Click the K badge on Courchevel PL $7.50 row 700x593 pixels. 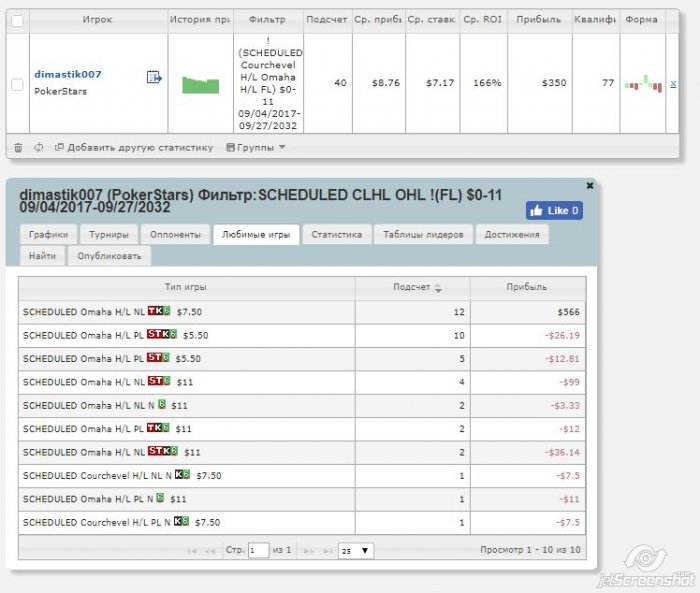click(181, 521)
